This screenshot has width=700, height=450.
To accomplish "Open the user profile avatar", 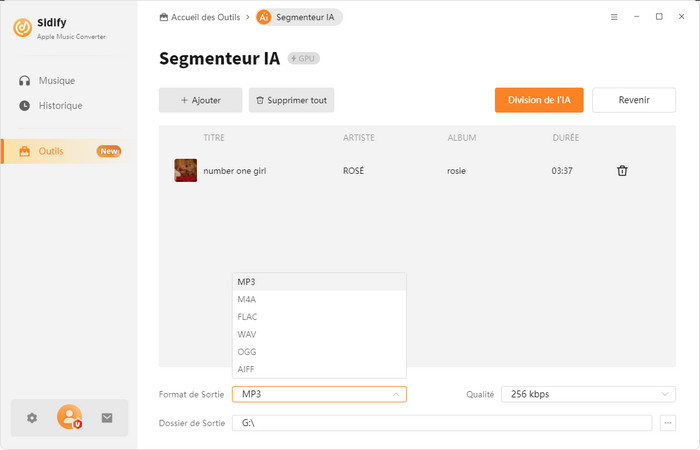I will point(69,417).
